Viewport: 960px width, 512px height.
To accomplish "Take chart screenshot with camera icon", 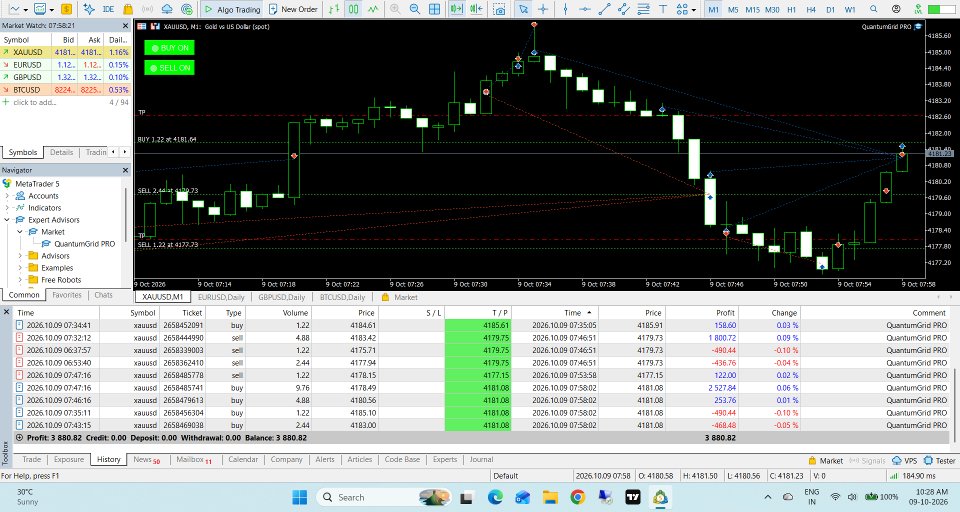I will coord(500,9).
